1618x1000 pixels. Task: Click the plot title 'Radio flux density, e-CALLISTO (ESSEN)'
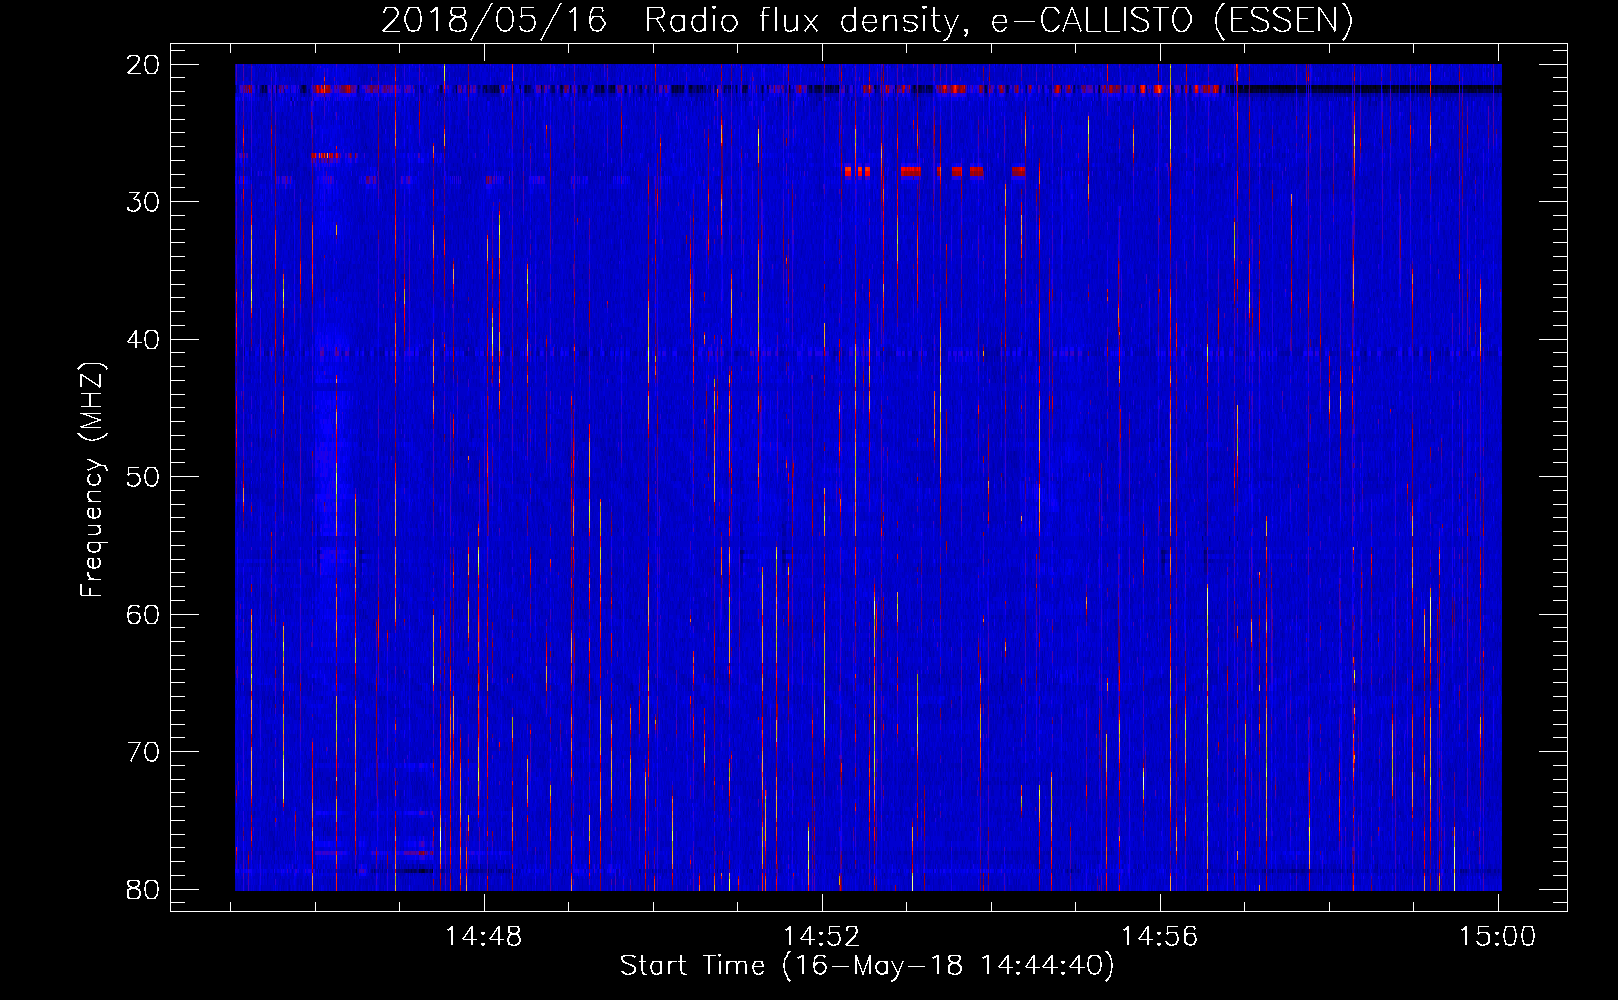point(998,20)
